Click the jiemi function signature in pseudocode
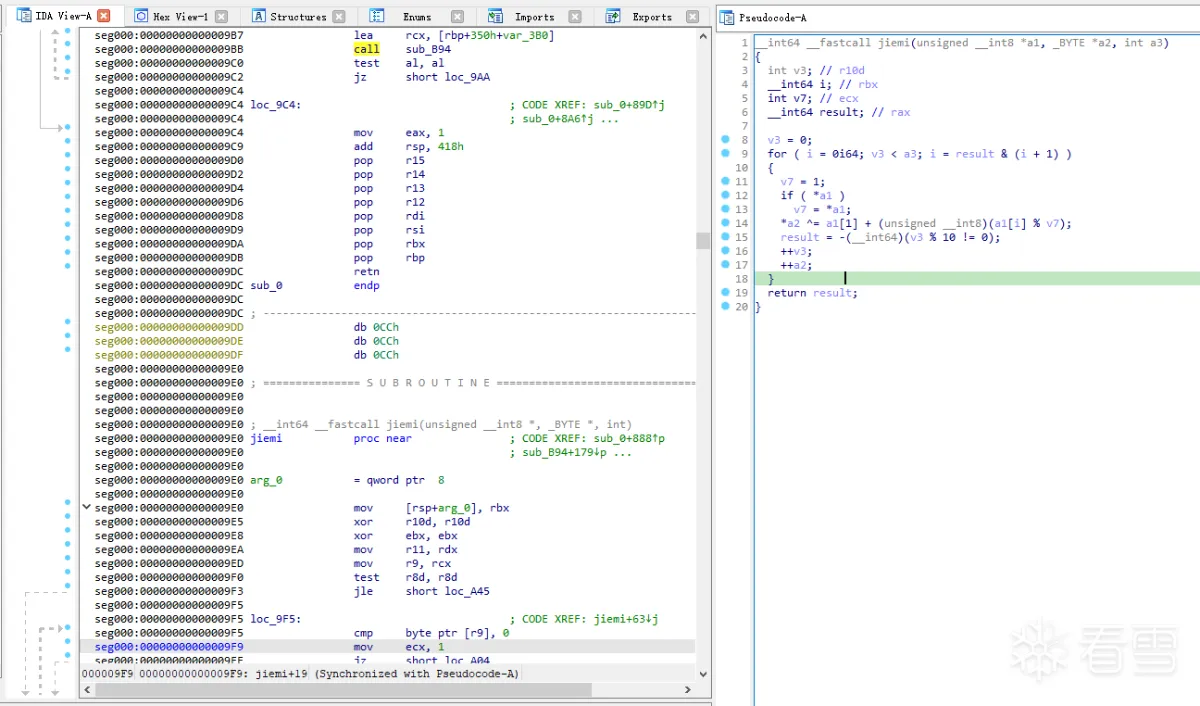The height and width of the screenshot is (706, 1200). [962, 42]
